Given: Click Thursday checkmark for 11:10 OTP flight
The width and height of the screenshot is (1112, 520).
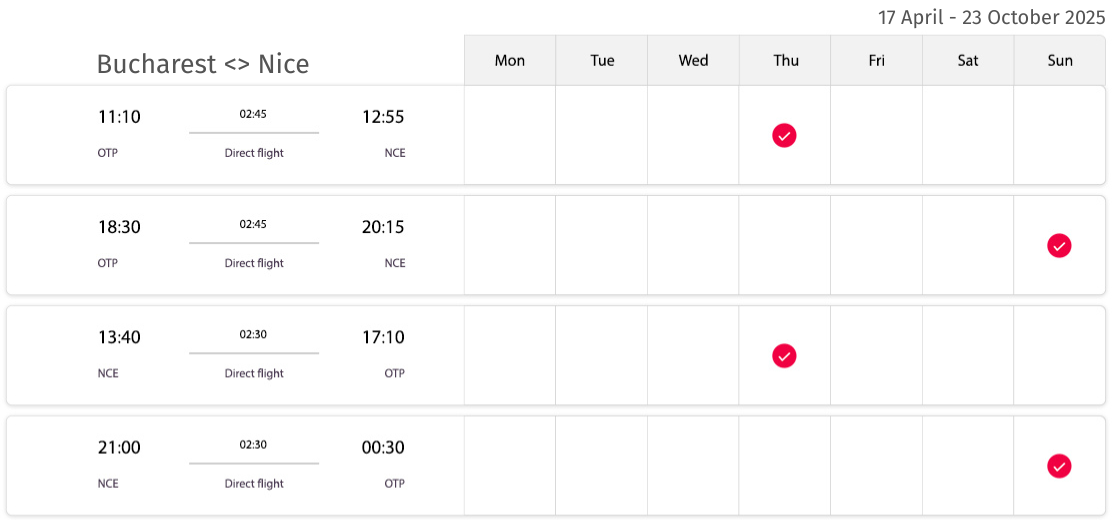Looking at the screenshot, I should point(784,135).
